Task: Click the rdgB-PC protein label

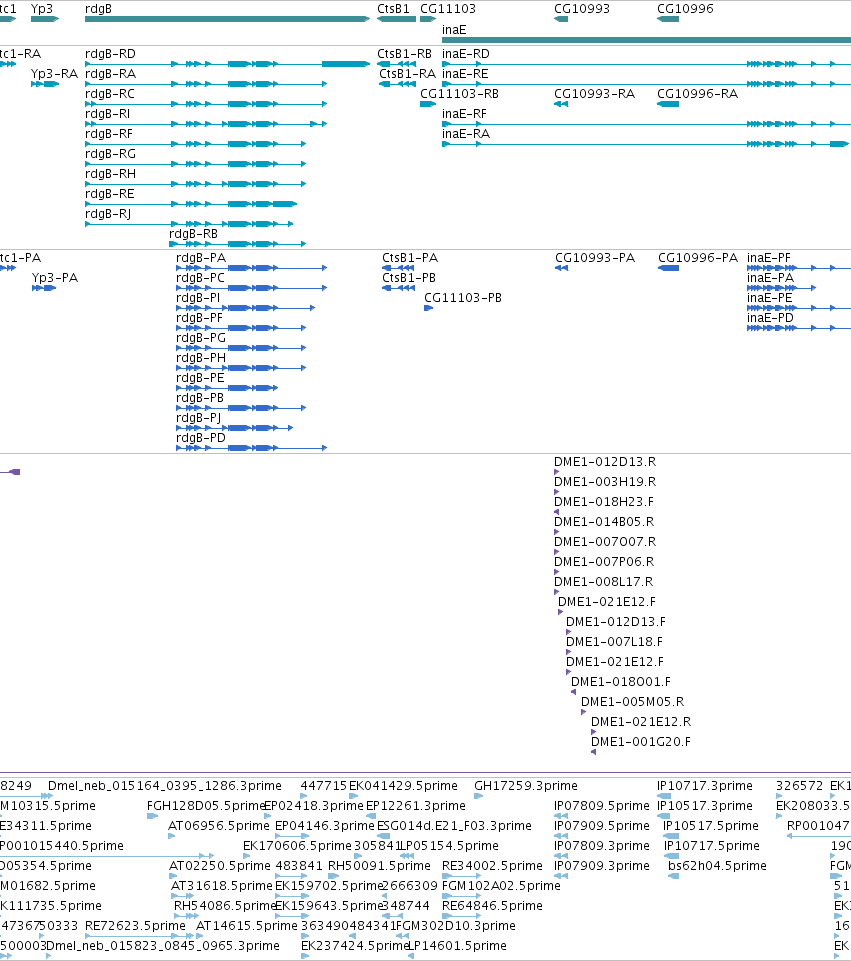Action: coord(200,278)
